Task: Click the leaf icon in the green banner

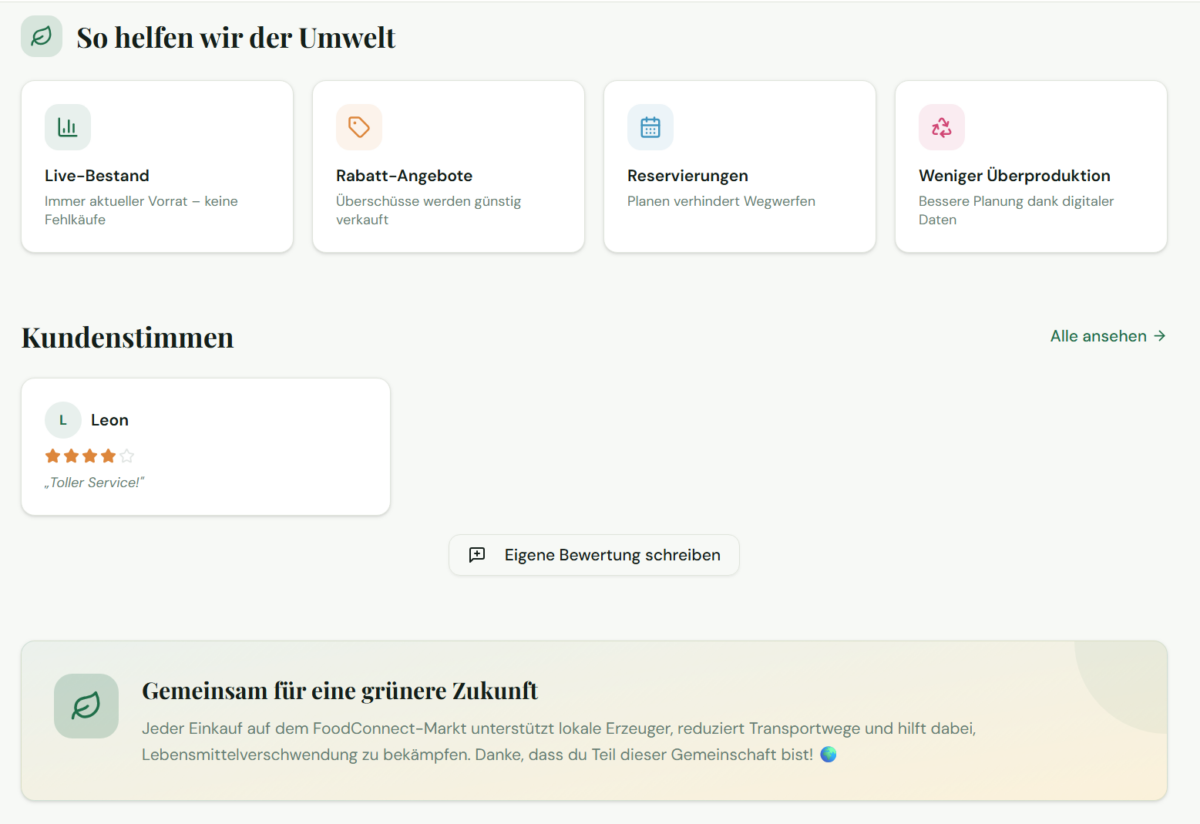Action: 86,706
